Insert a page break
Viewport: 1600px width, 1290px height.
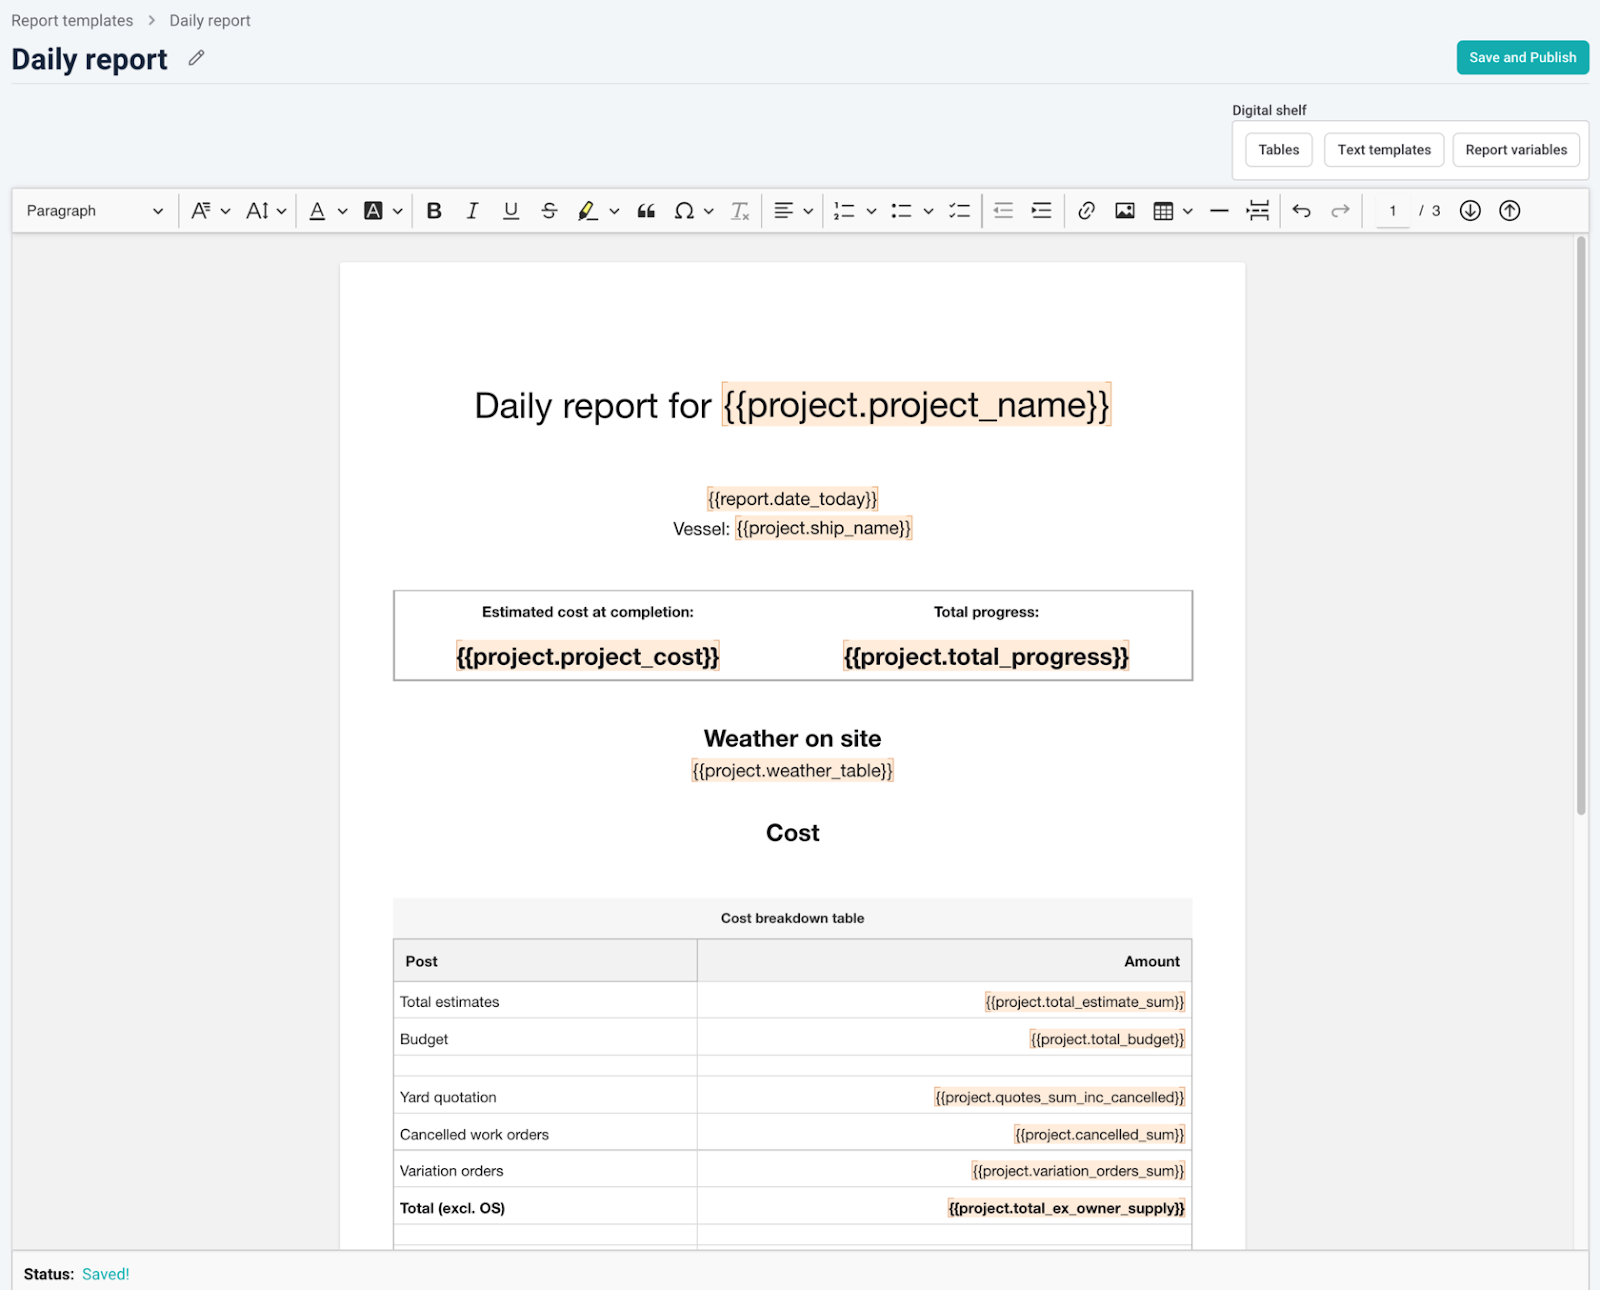pos(1258,211)
